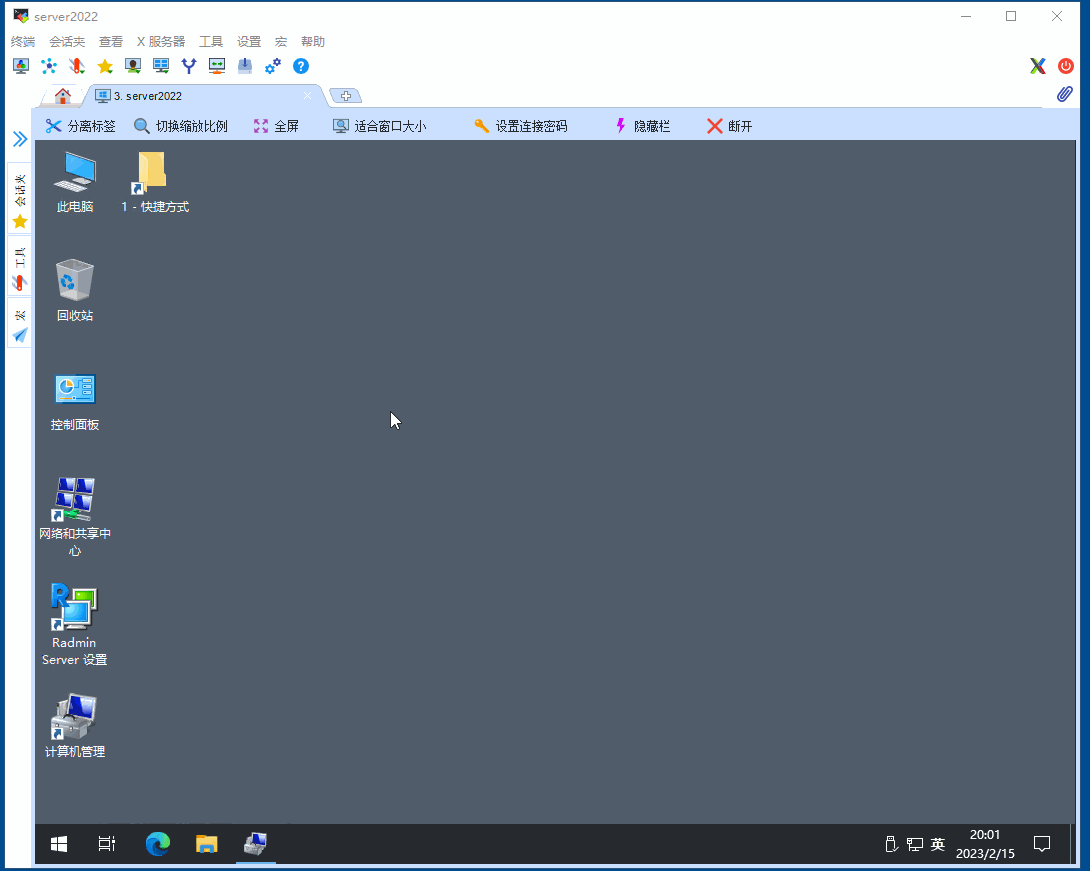
Task: Click the Tunneling monitor-with-arrows toolbar icon
Action: [217, 66]
